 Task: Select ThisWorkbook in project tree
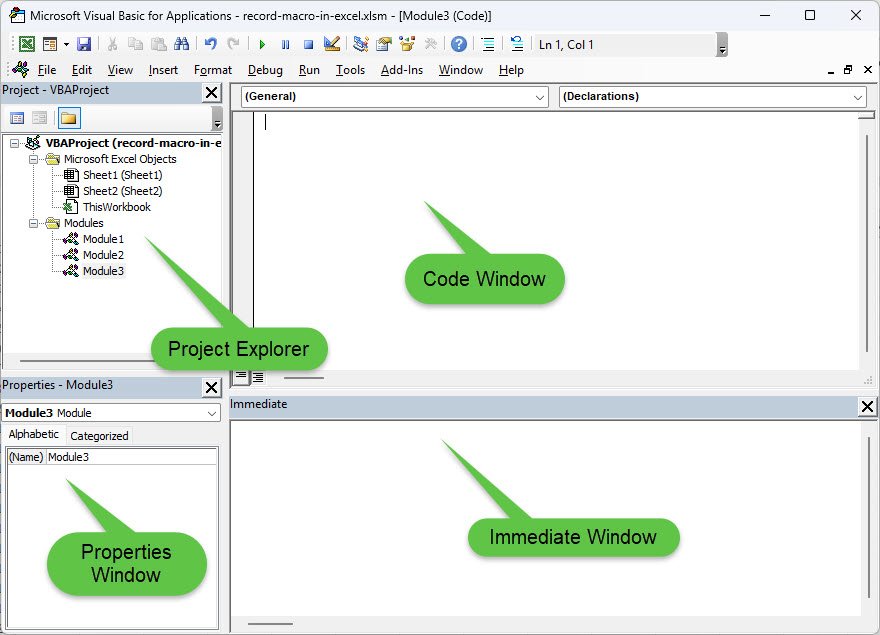click(117, 207)
